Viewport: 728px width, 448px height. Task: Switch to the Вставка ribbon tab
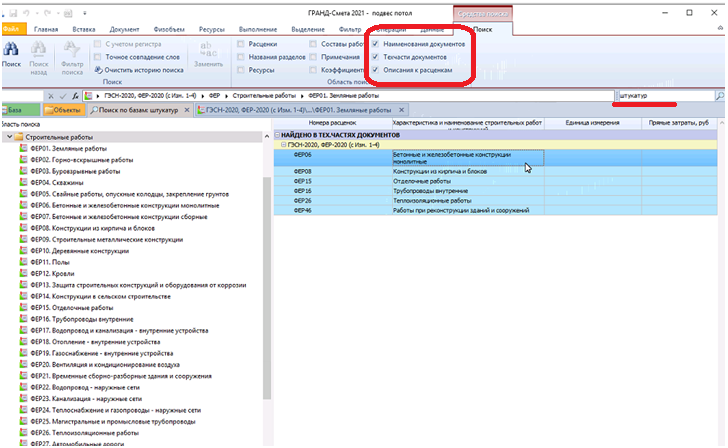click(84, 29)
